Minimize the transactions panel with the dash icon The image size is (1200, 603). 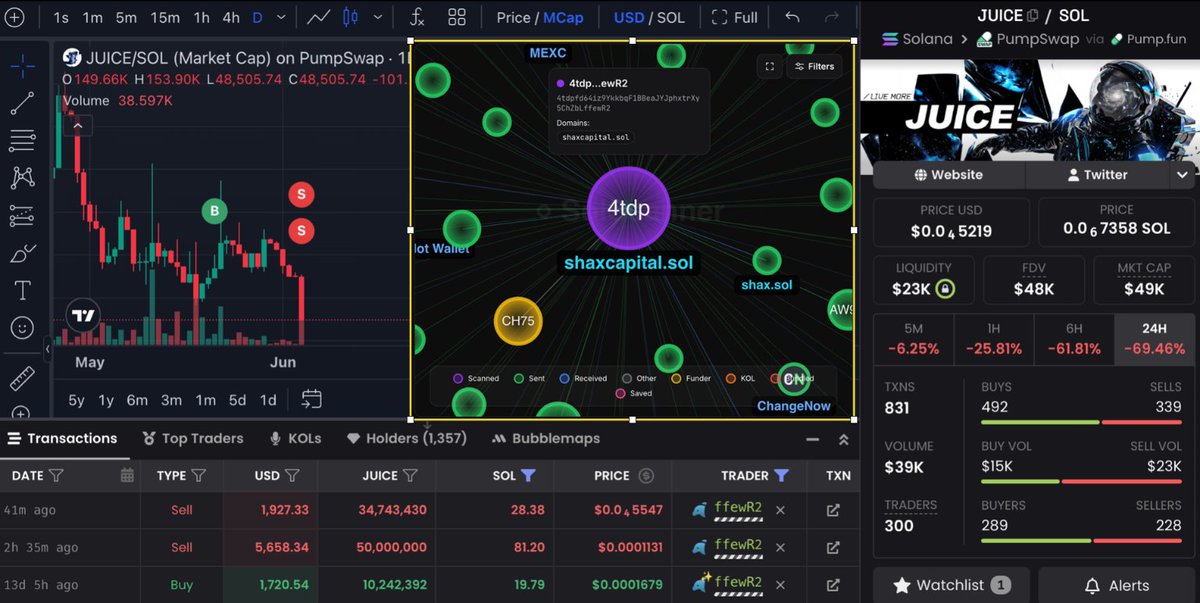(x=812, y=439)
